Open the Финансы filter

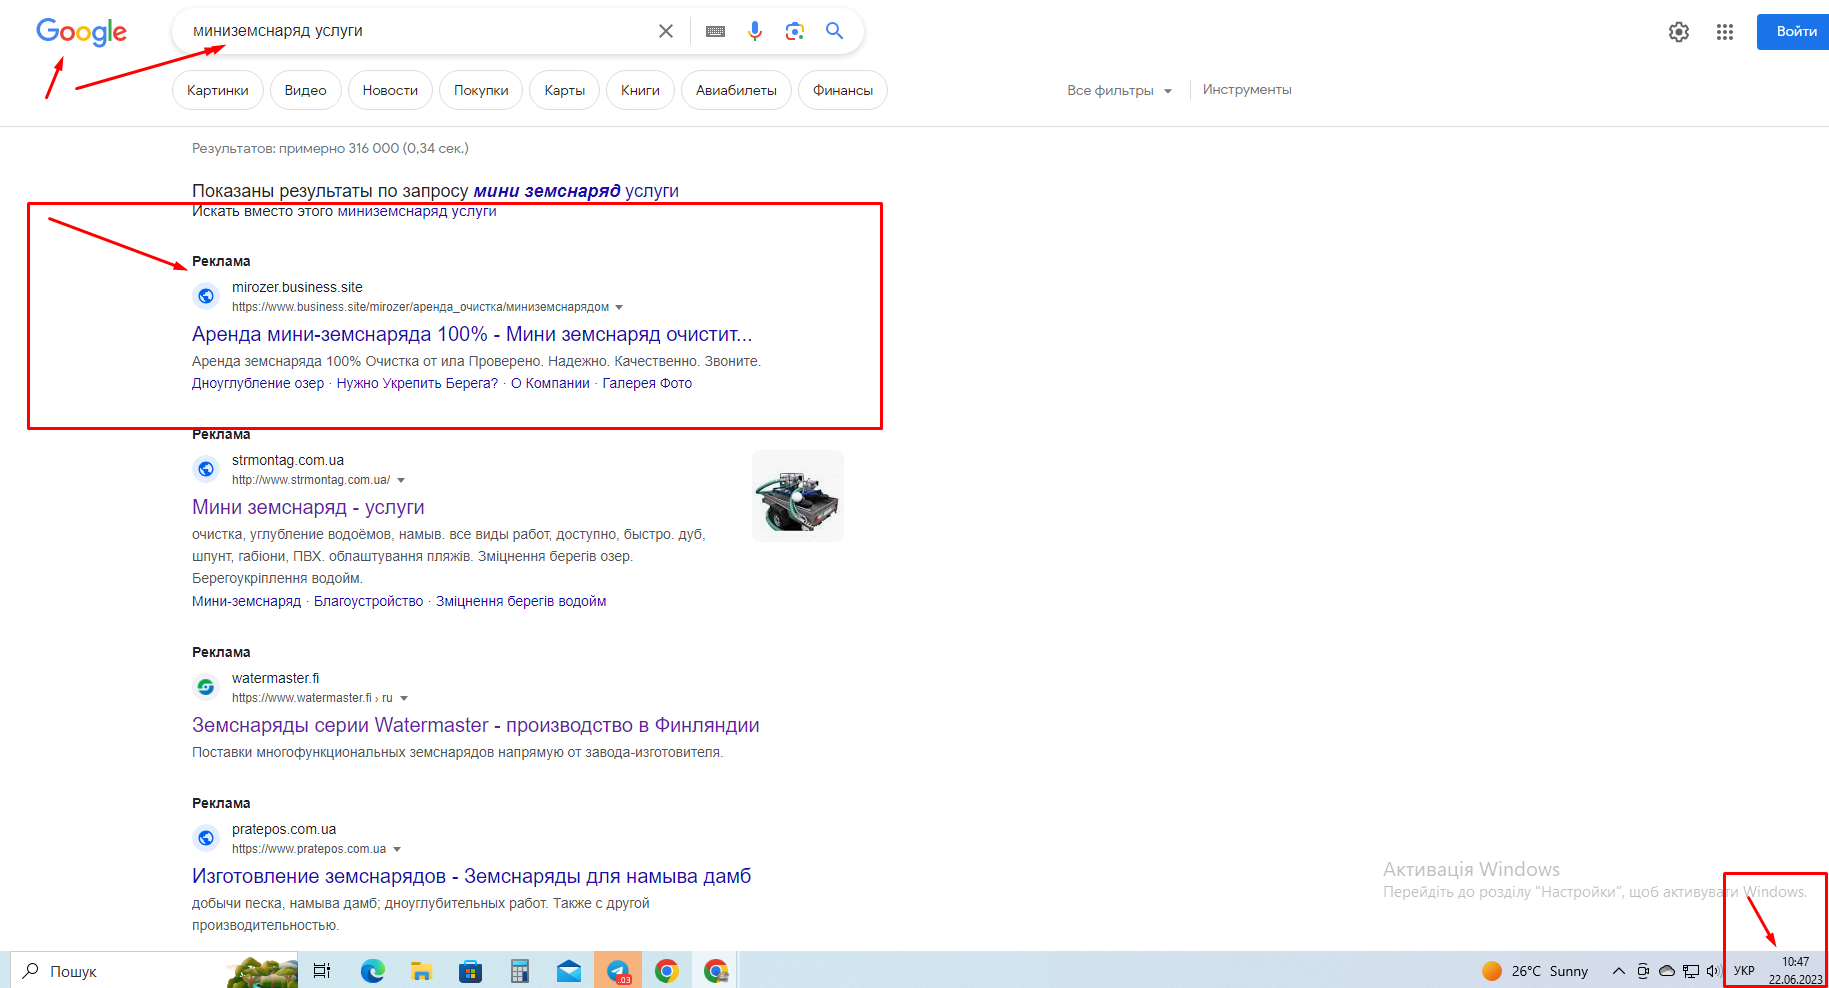pos(843,90)
